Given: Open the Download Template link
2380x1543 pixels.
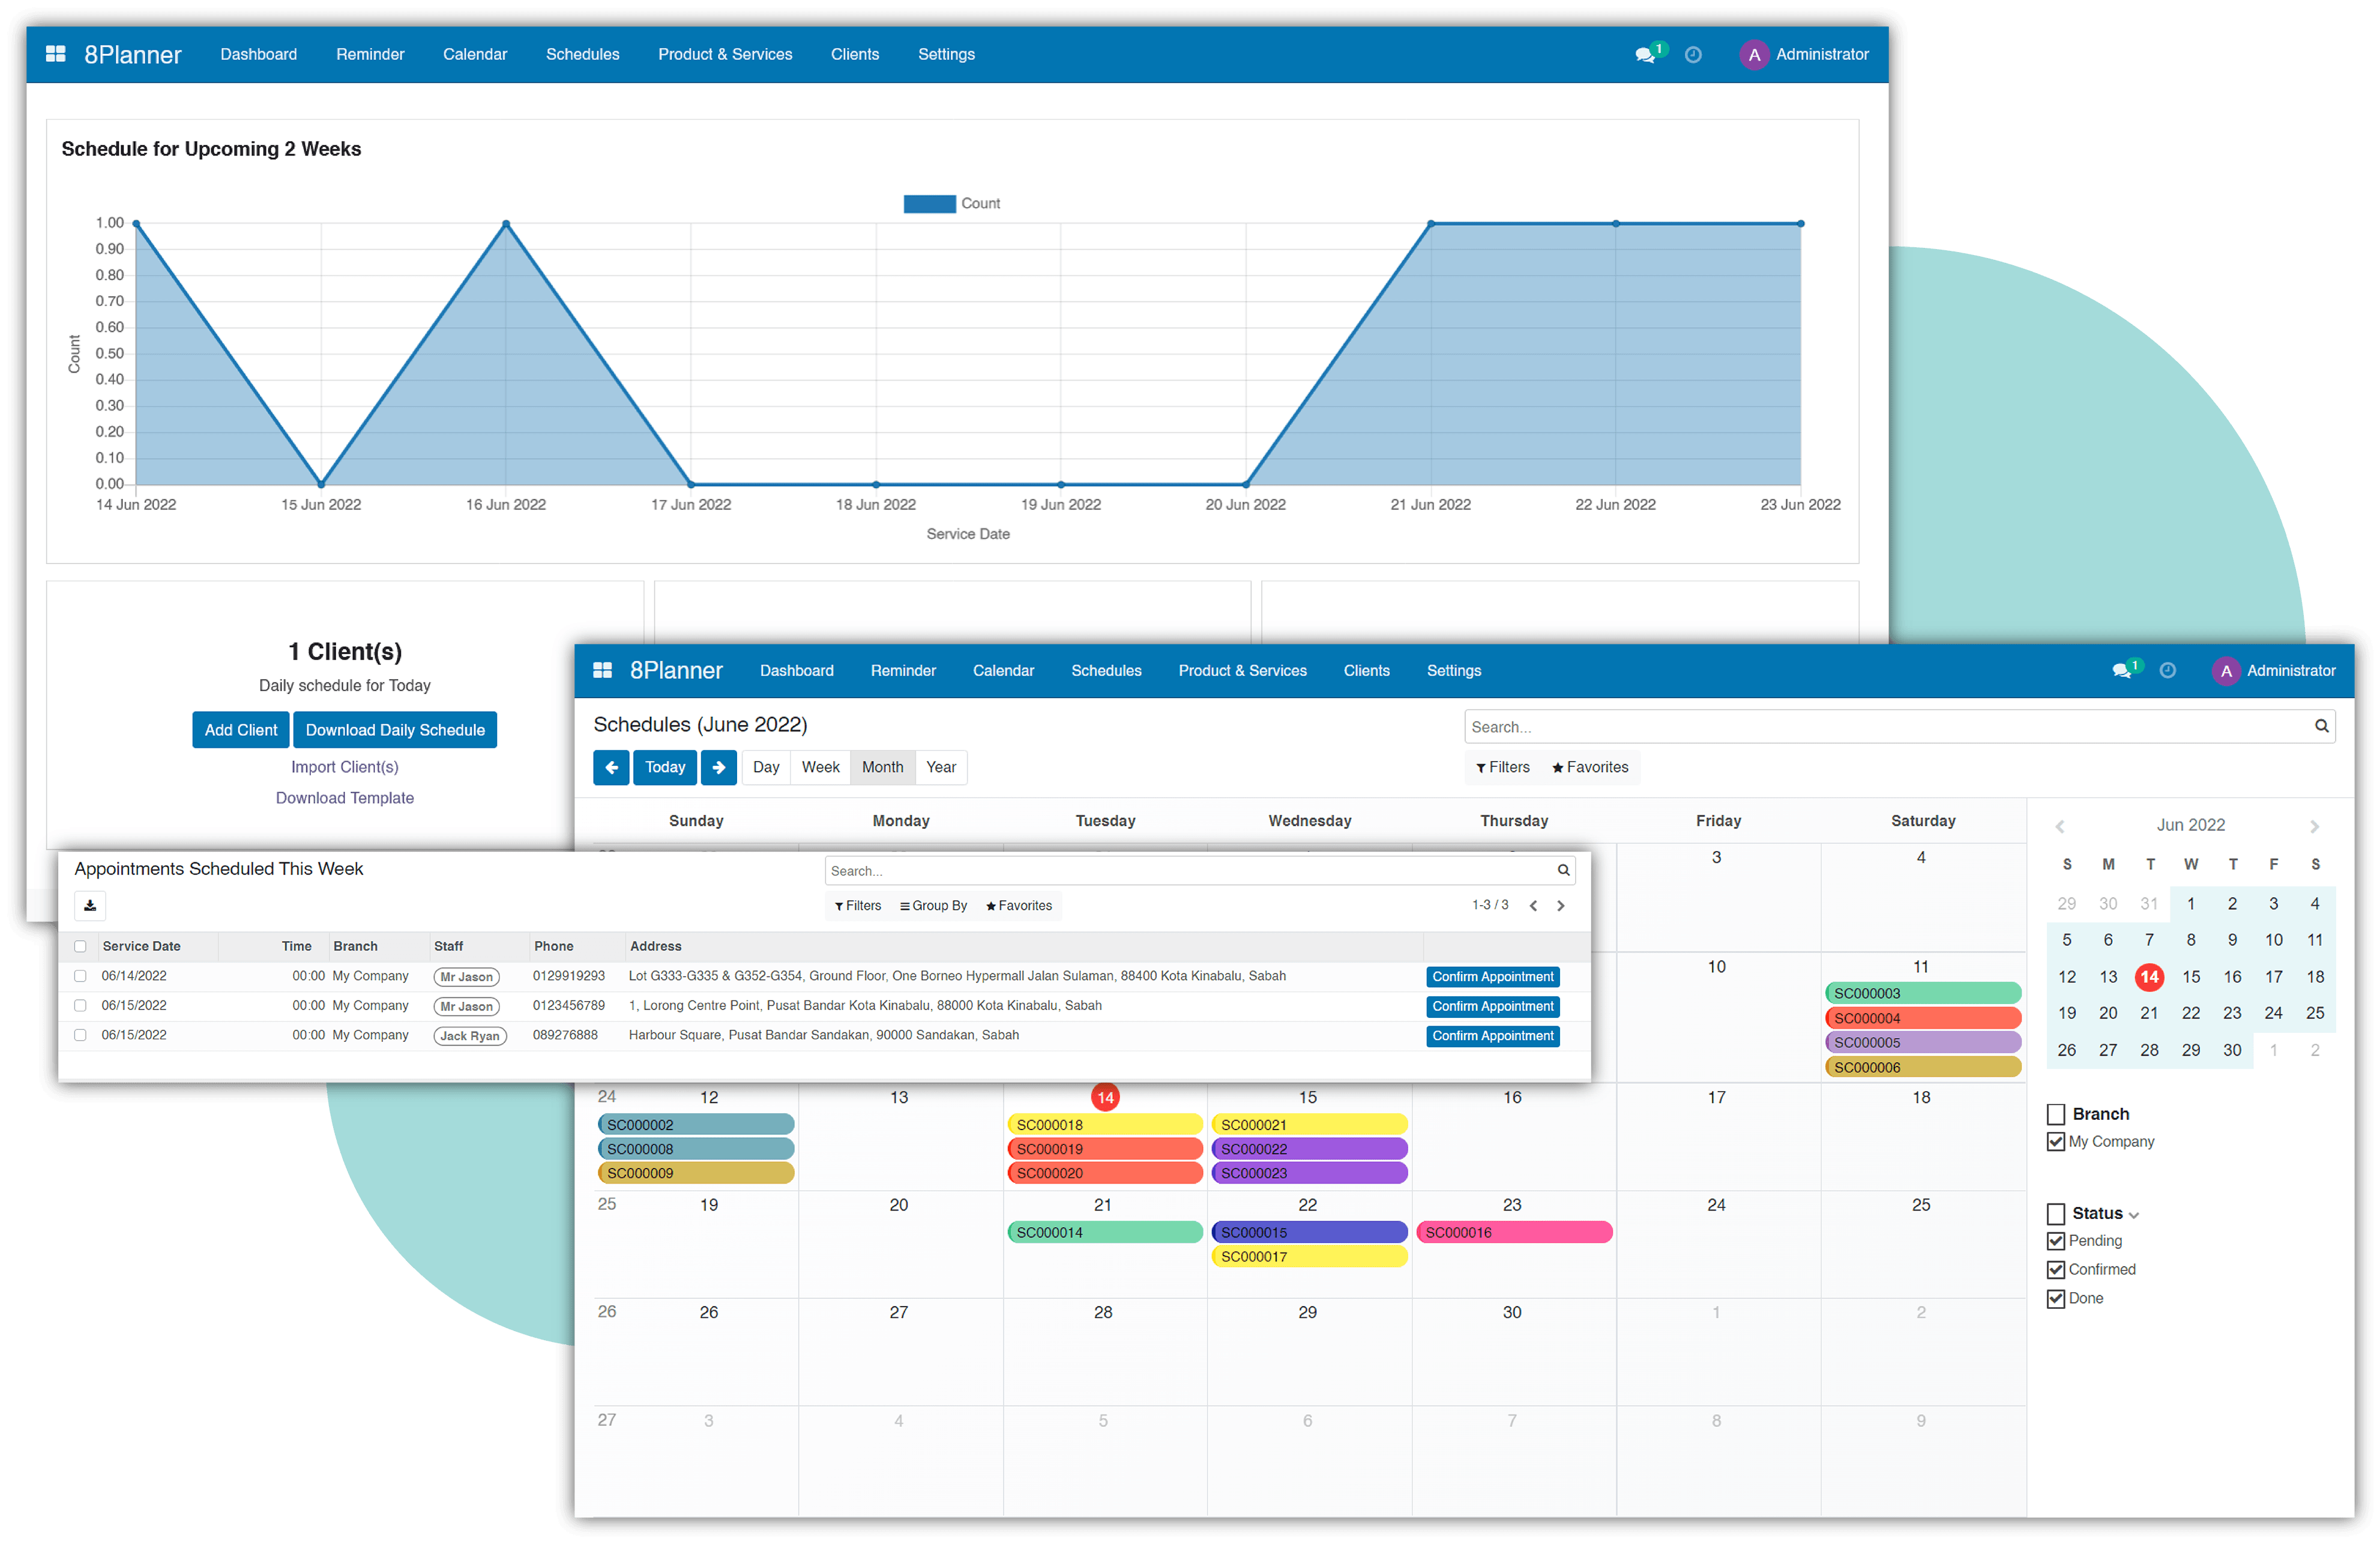Looking at the screenshot, I should (x=344, y=798).
